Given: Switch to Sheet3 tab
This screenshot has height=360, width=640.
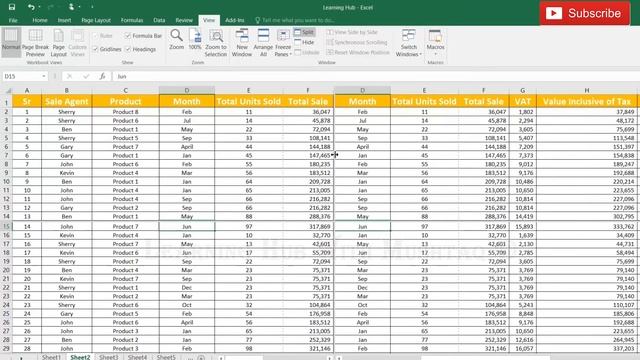Looking at the screenshot, I should coord(109,357).
